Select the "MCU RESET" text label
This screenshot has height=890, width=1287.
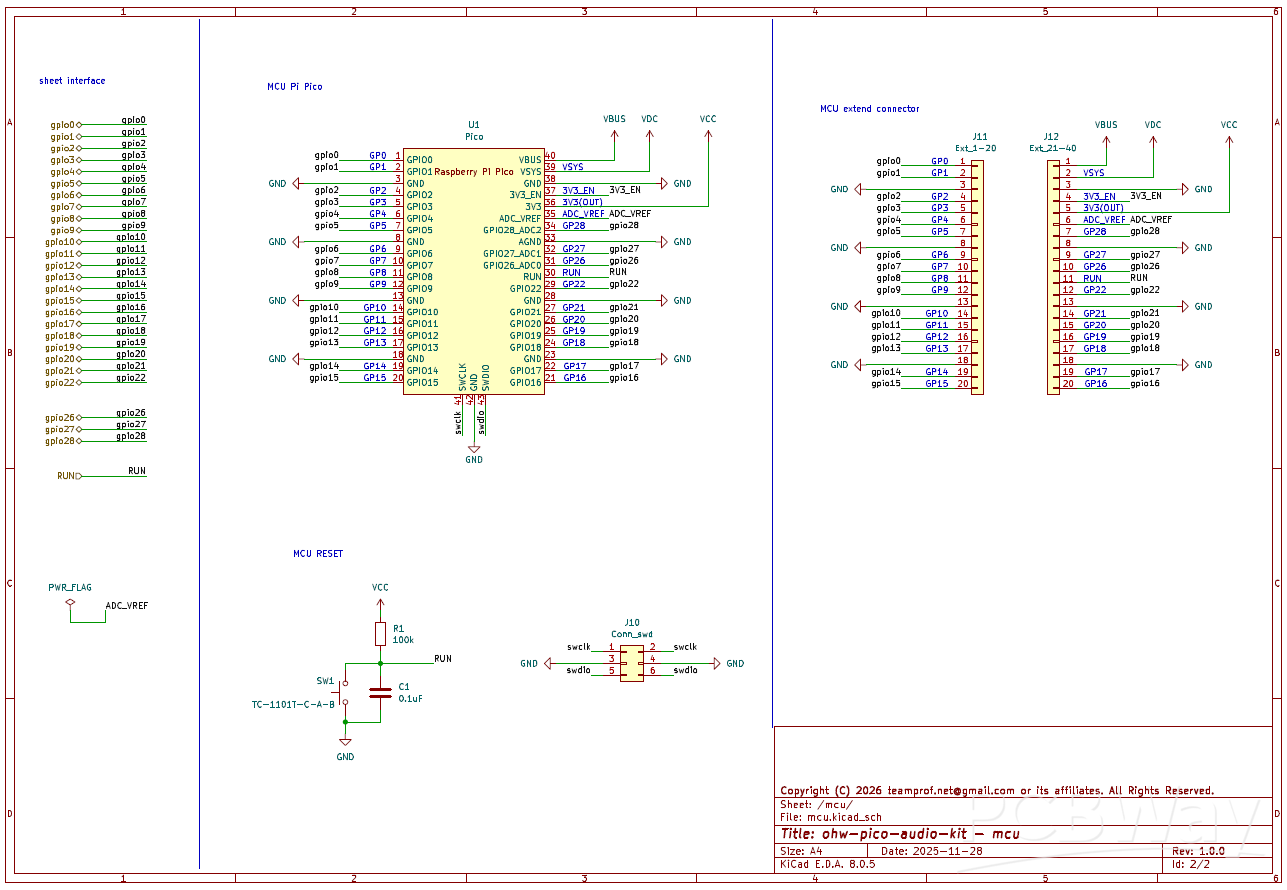pyautogui.click(x=318, y=553)
